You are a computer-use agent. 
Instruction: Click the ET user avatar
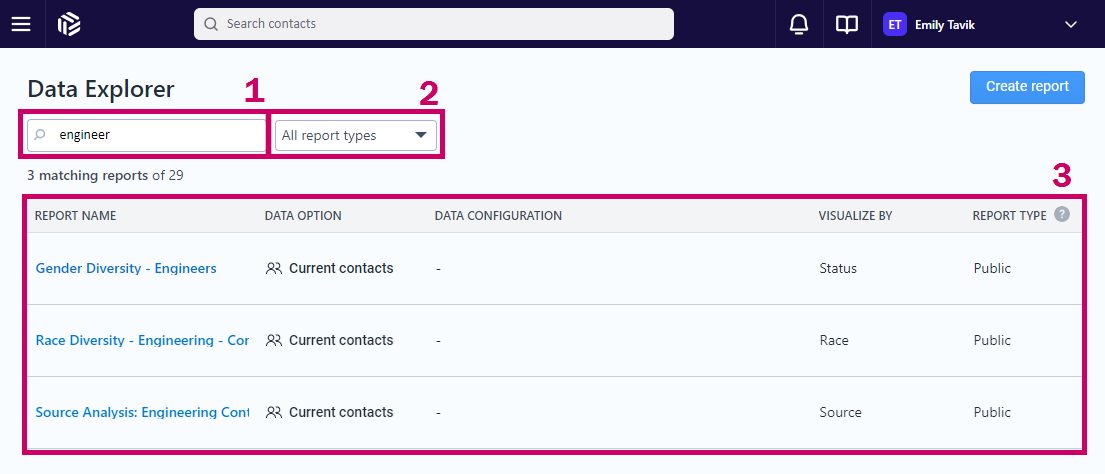(894, 24)
